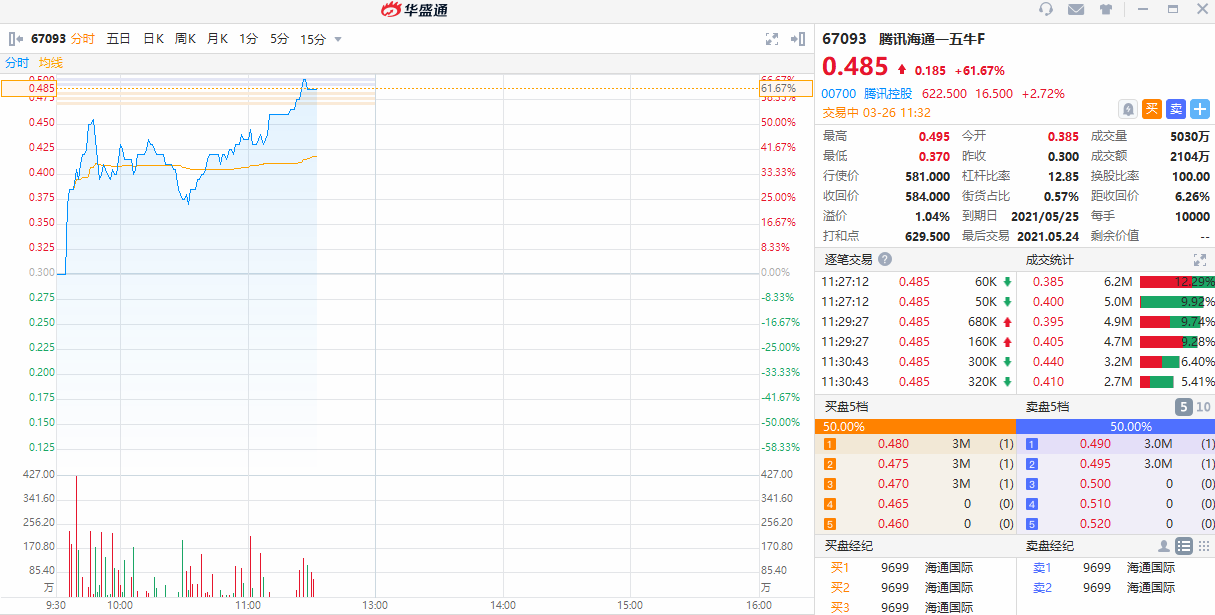Click the 12.29% volume bar at 0.385
The image size is (1215, 615).
pos(1177,282)
